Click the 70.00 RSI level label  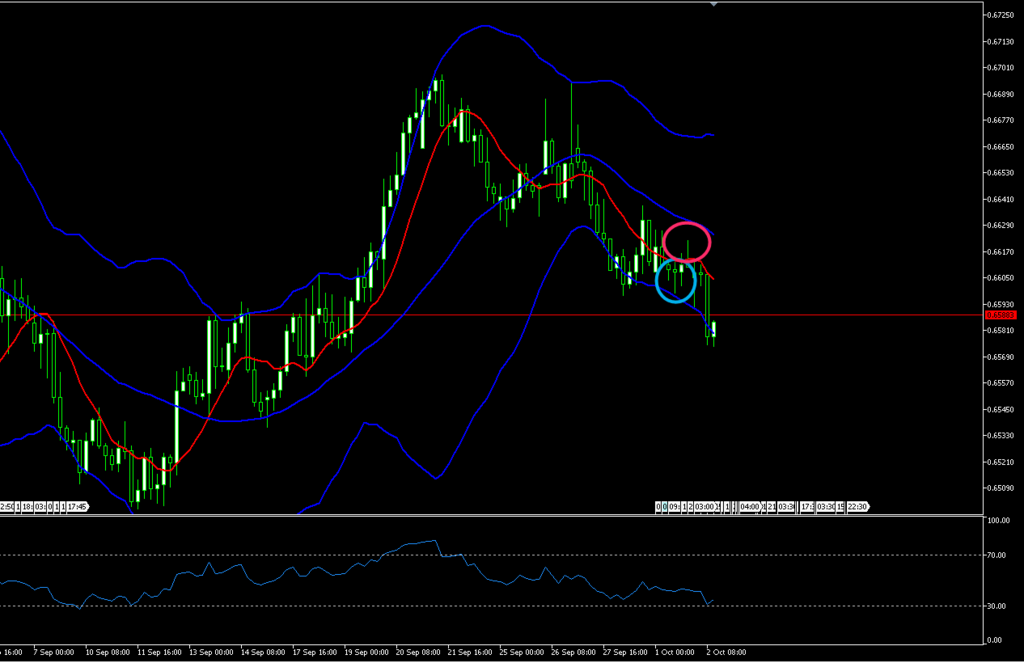[997, 555]
